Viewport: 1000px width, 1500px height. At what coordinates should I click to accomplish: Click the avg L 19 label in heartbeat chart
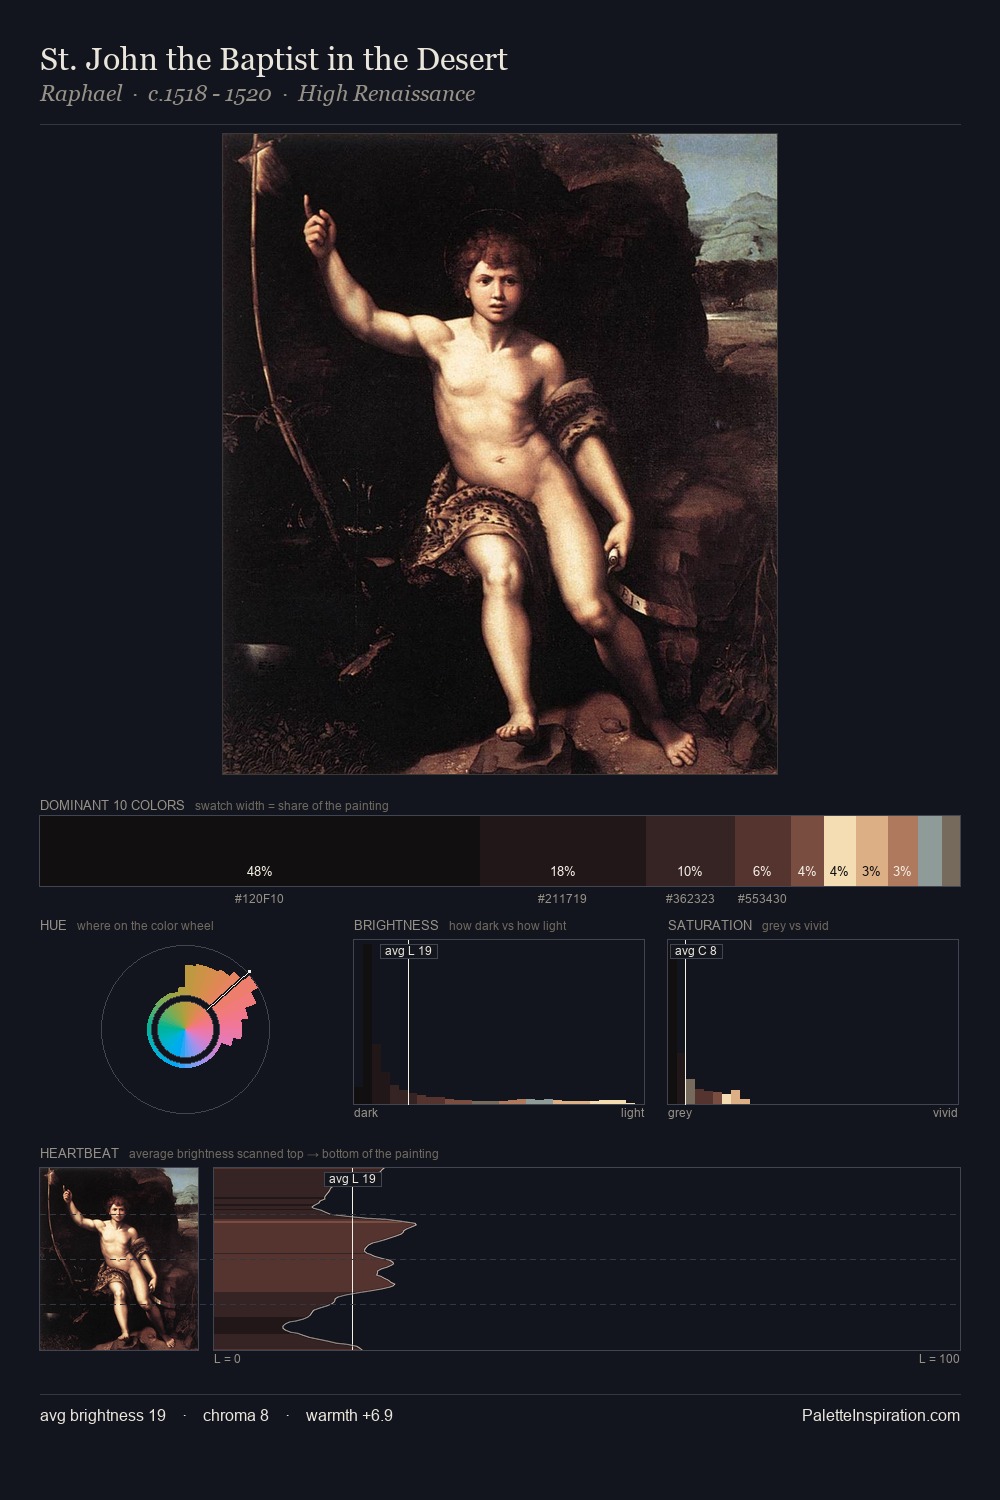click(x=353, y=1179)
